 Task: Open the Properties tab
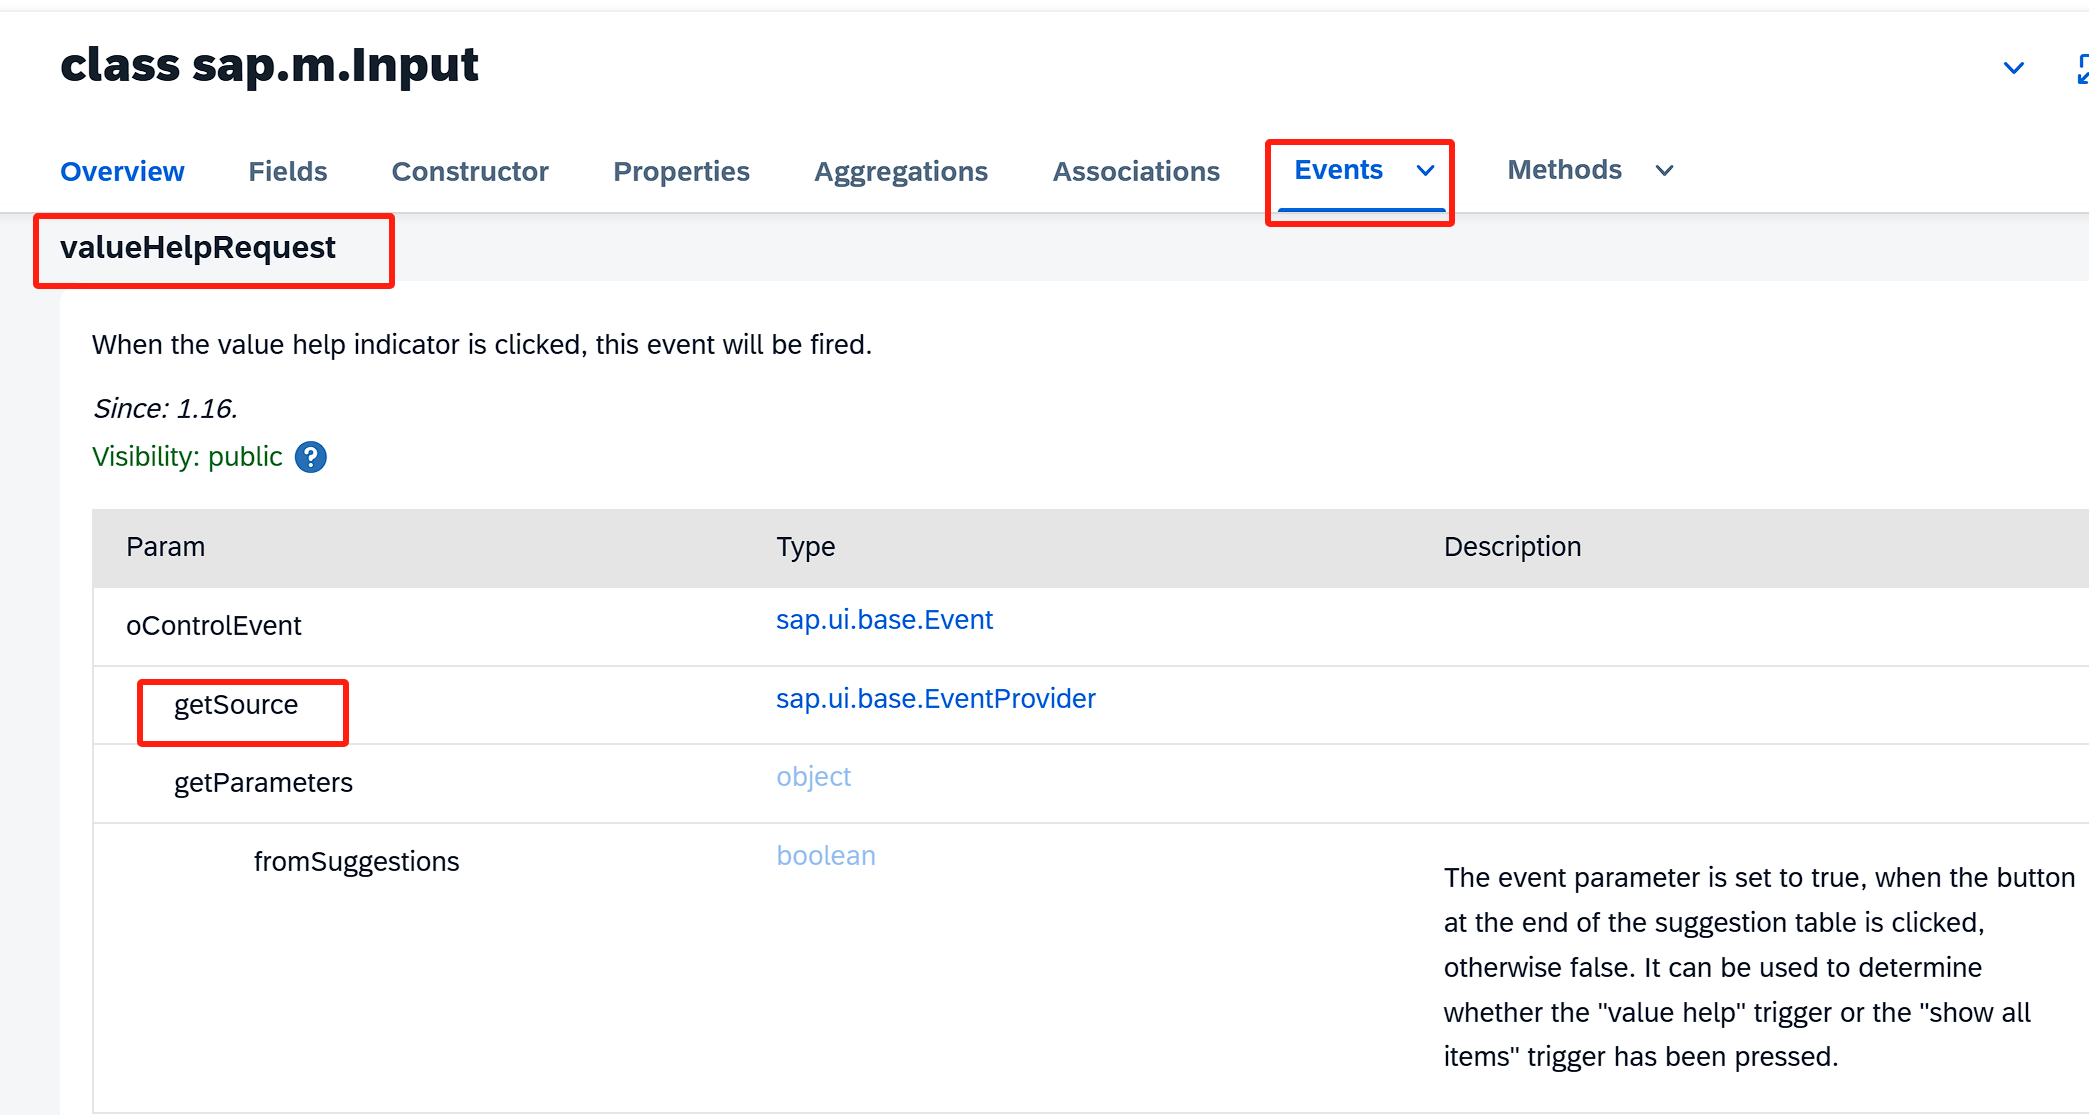[681, 171]
